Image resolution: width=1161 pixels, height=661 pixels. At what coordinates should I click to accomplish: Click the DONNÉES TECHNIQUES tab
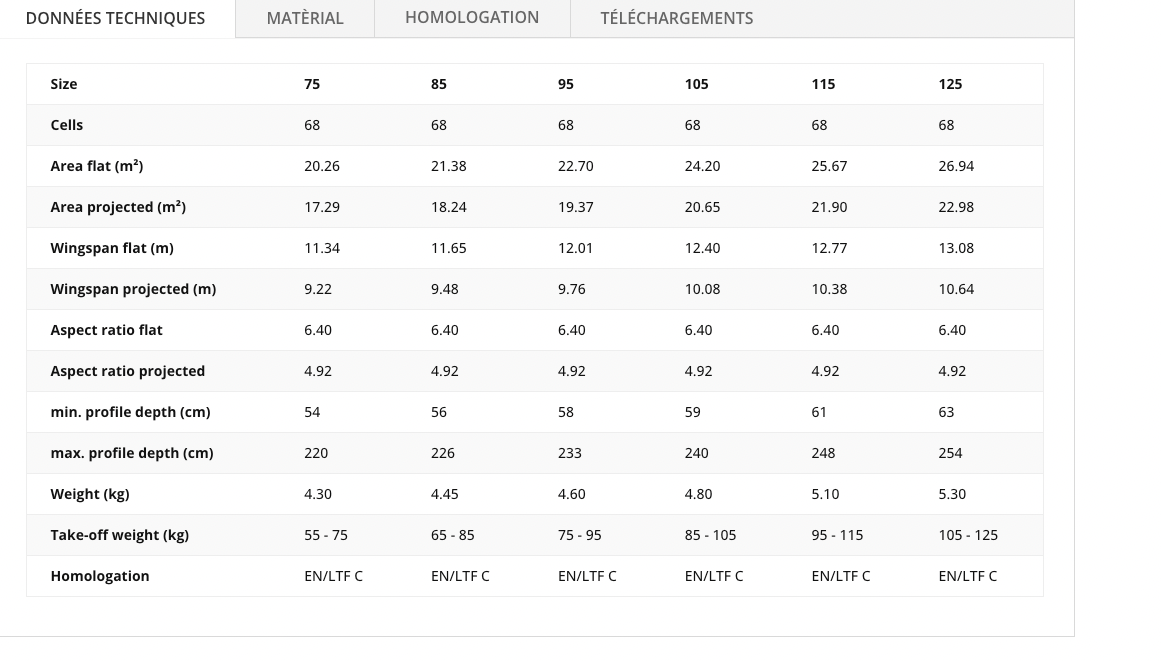click(x=116, y=19)
